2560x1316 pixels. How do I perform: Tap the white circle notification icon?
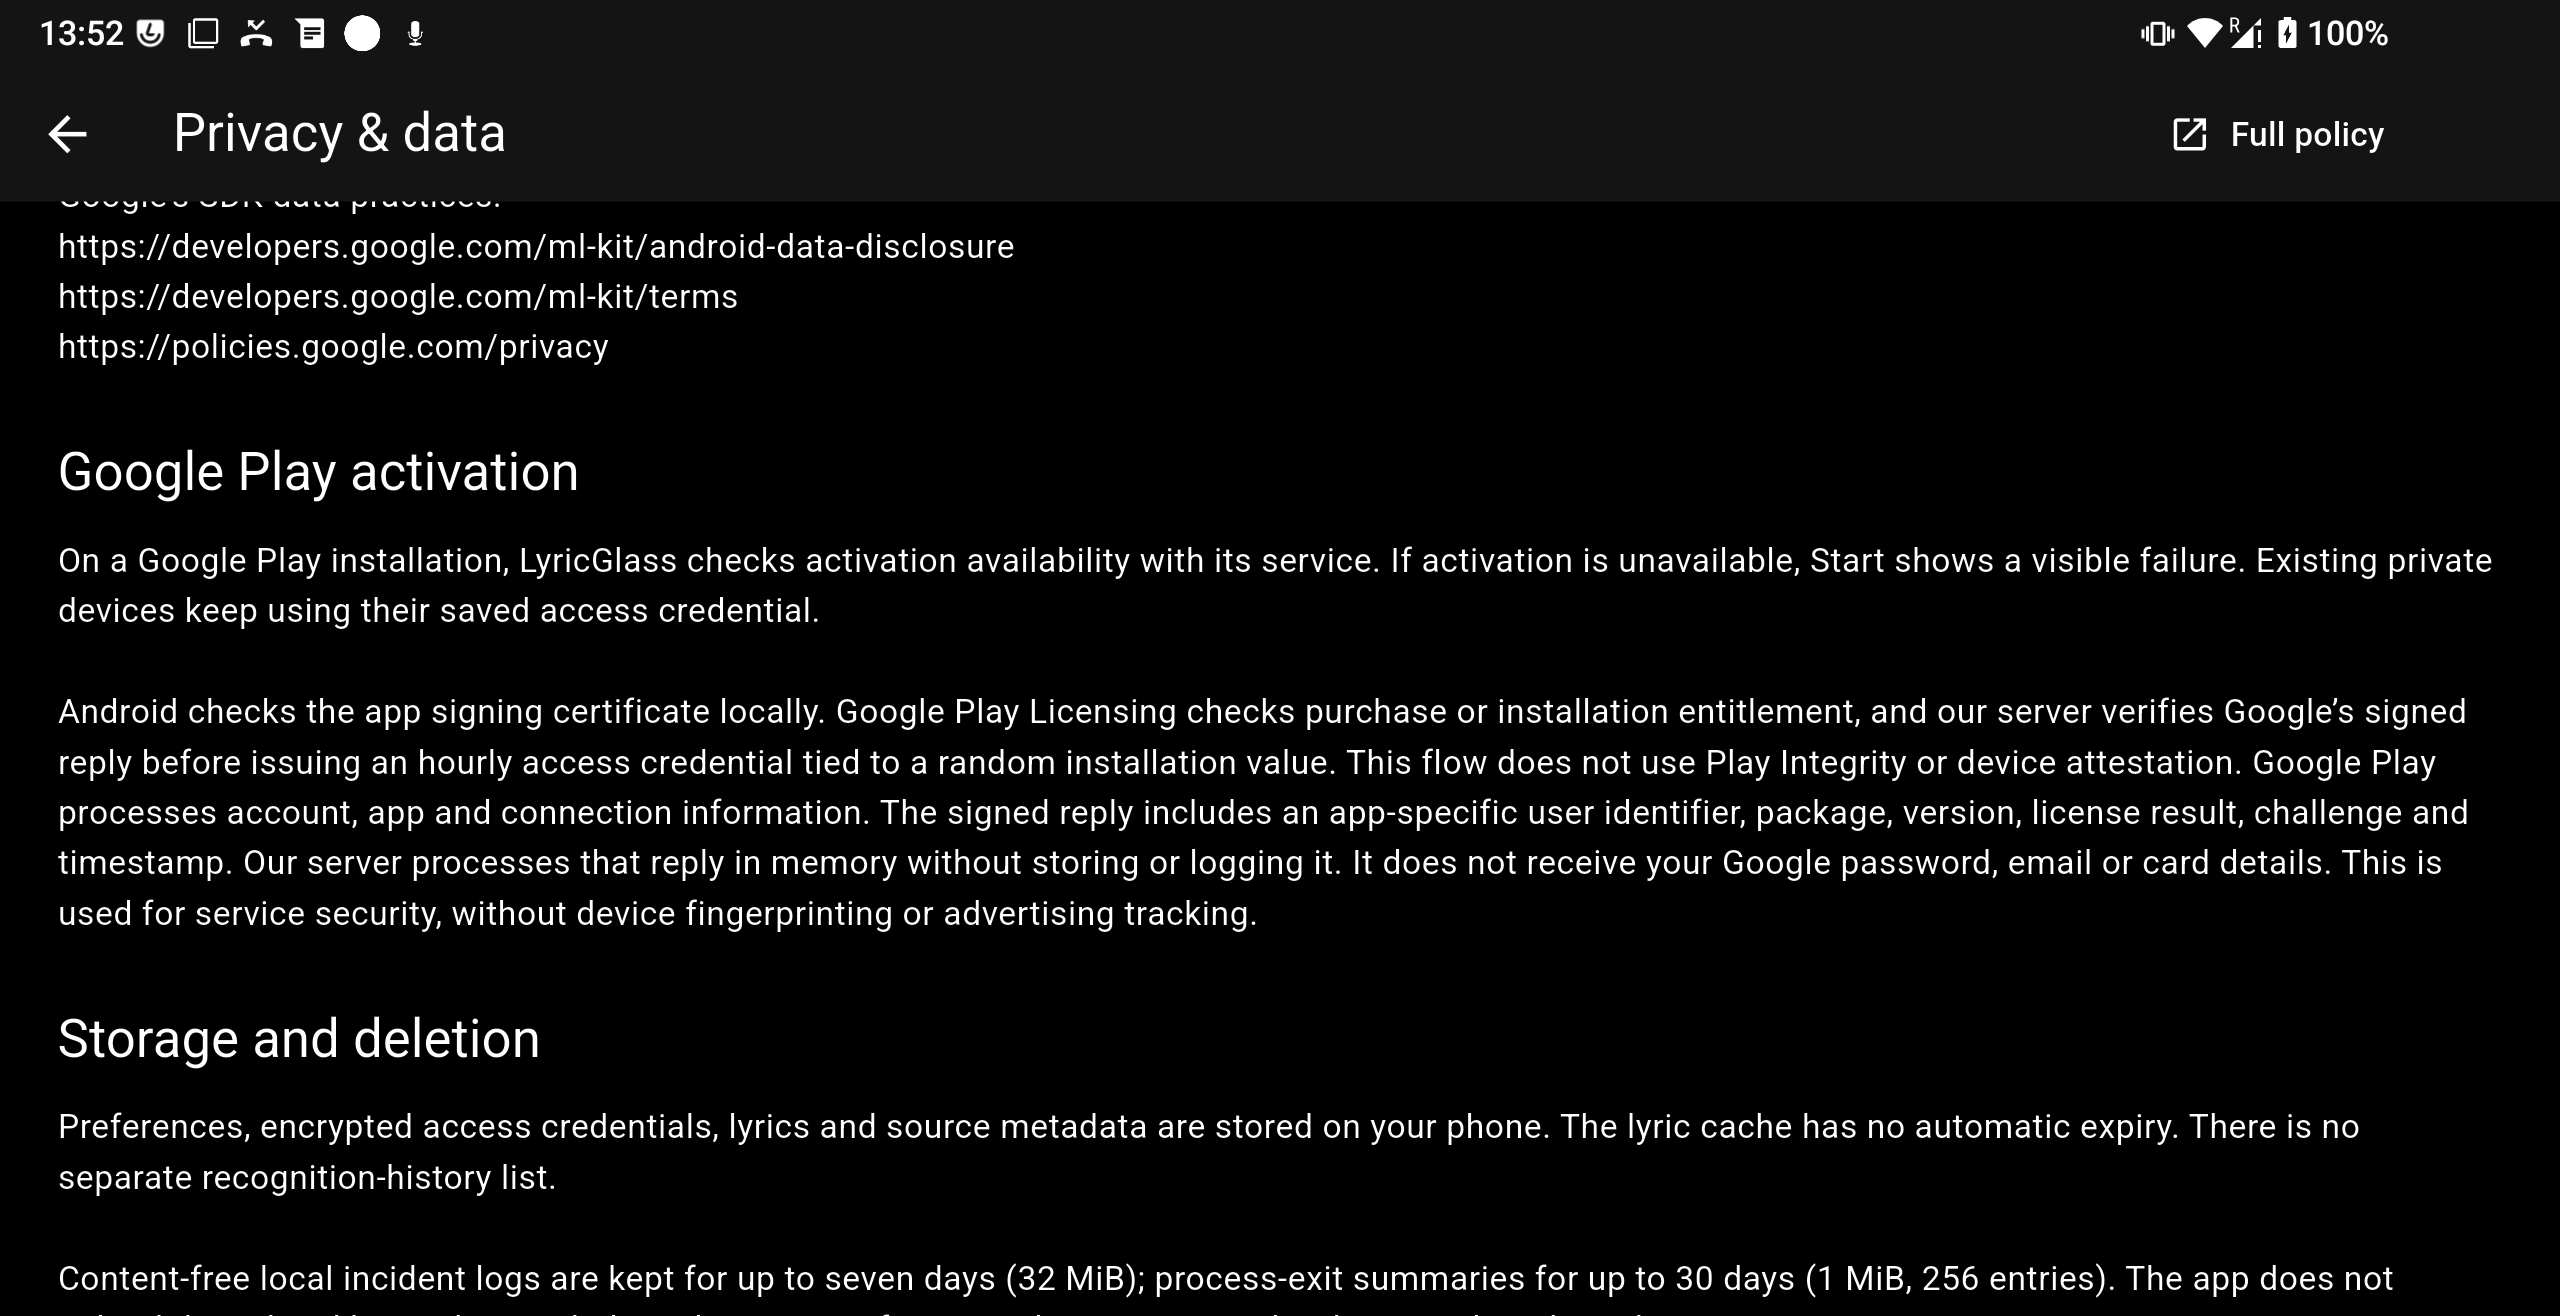pos(362,34)
